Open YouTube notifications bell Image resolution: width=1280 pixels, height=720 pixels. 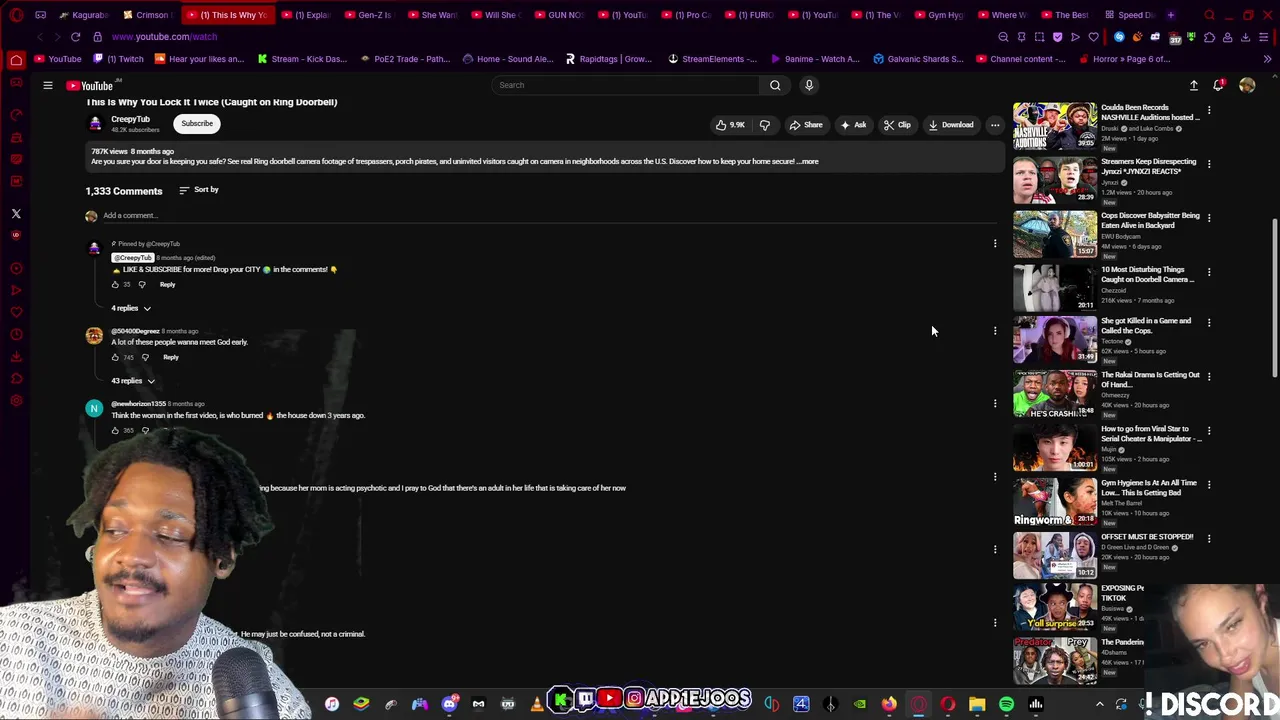(x=1218, y=85)
